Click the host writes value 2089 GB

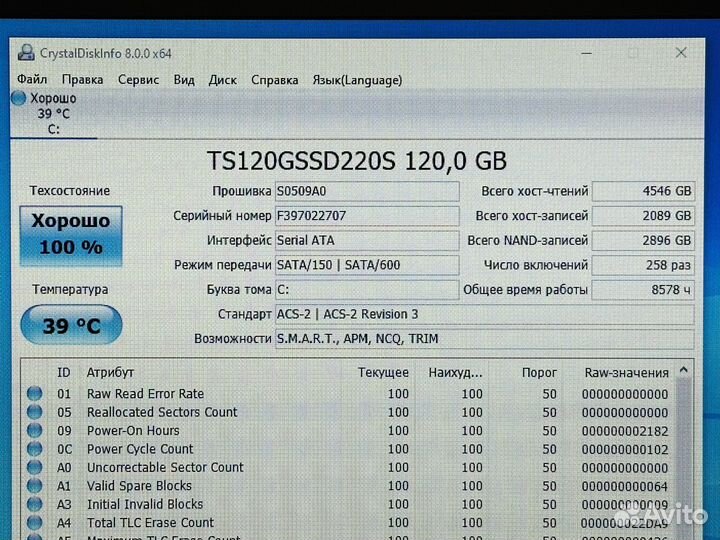643,216
